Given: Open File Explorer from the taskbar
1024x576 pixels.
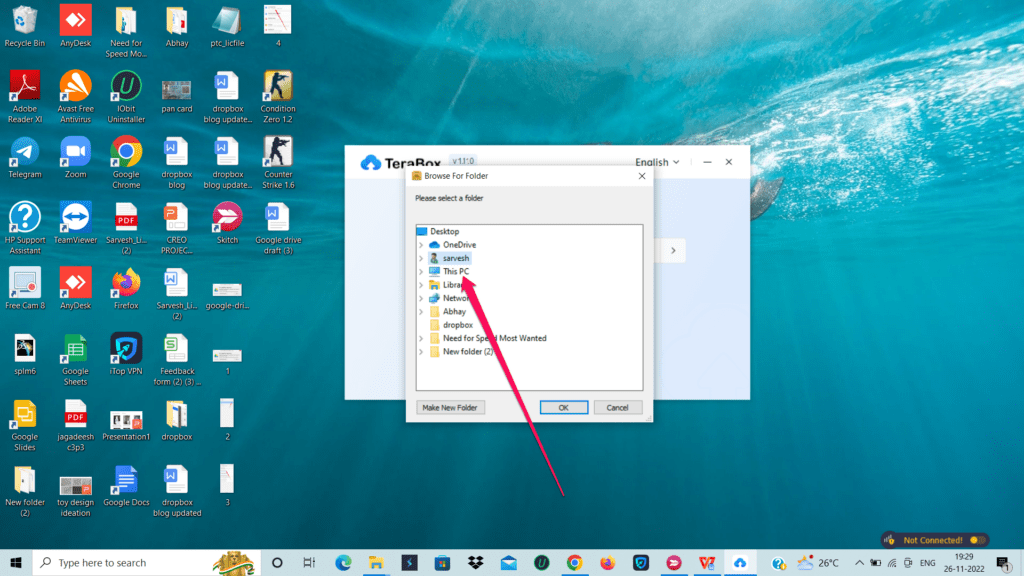Looking at the screenshot, I should click(x=374, y=562).
